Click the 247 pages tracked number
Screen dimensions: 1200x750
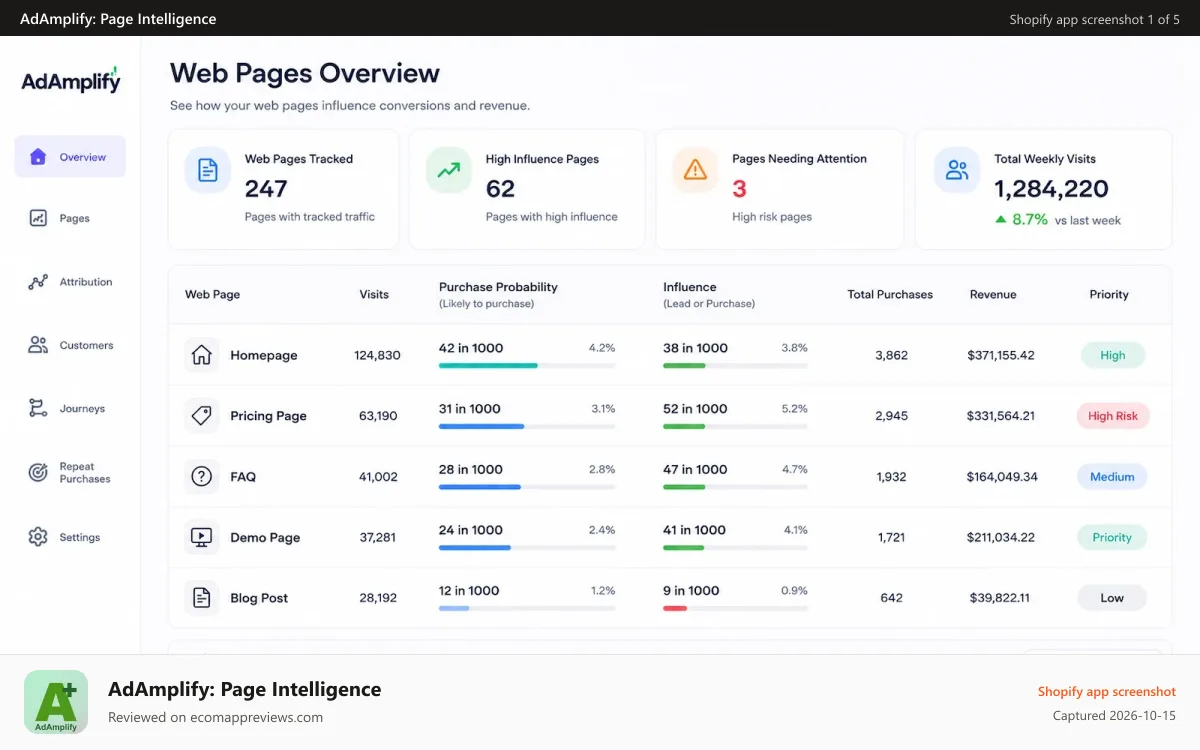[266, 188]
